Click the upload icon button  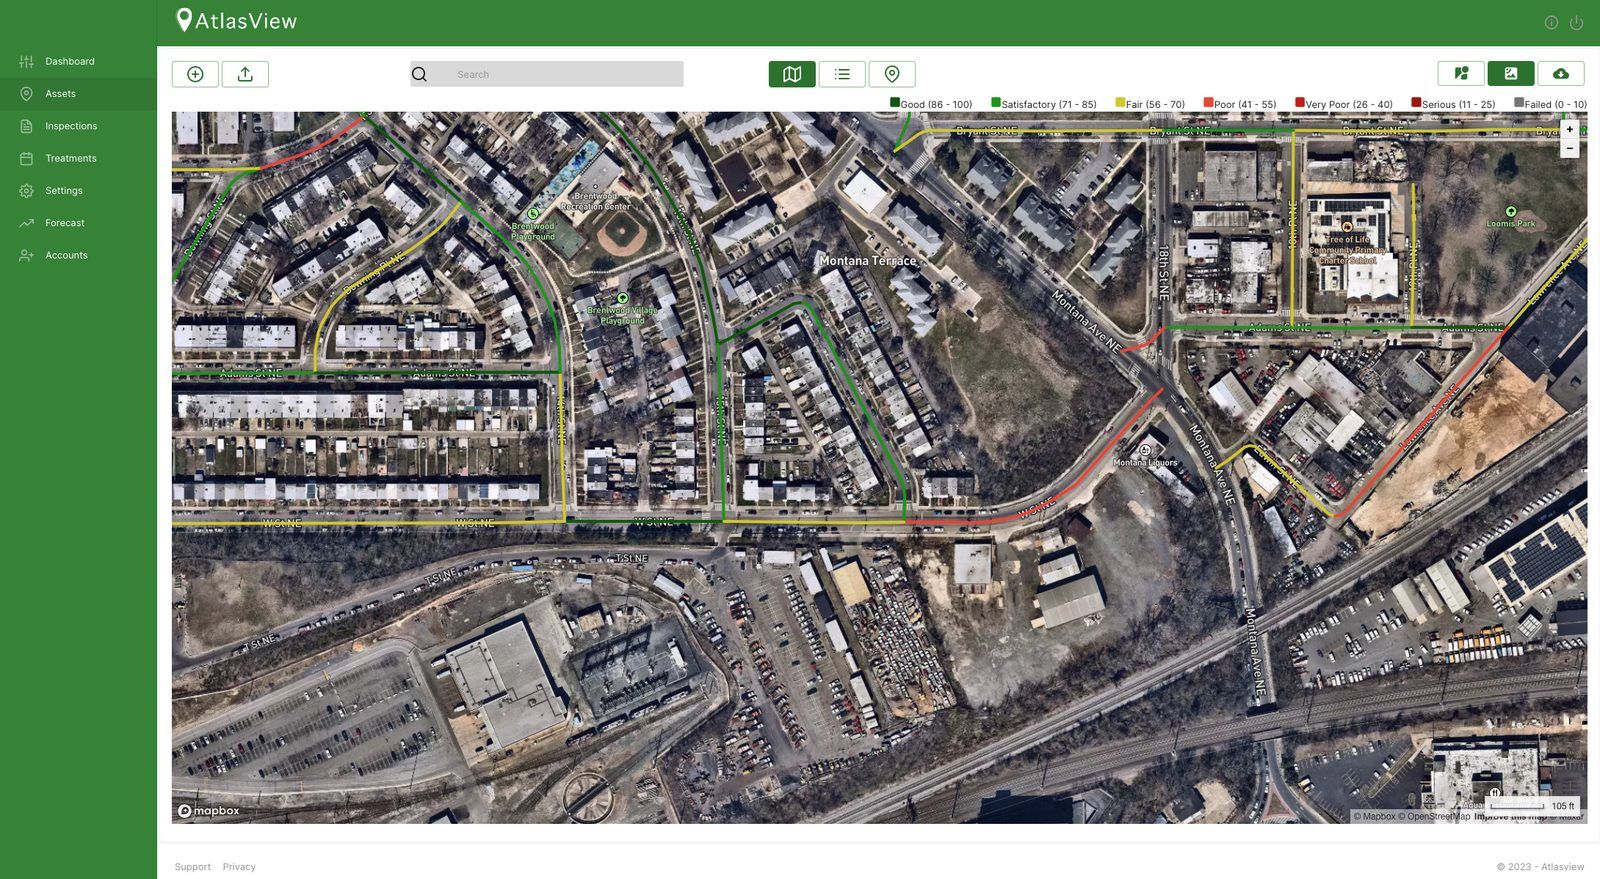245,74
